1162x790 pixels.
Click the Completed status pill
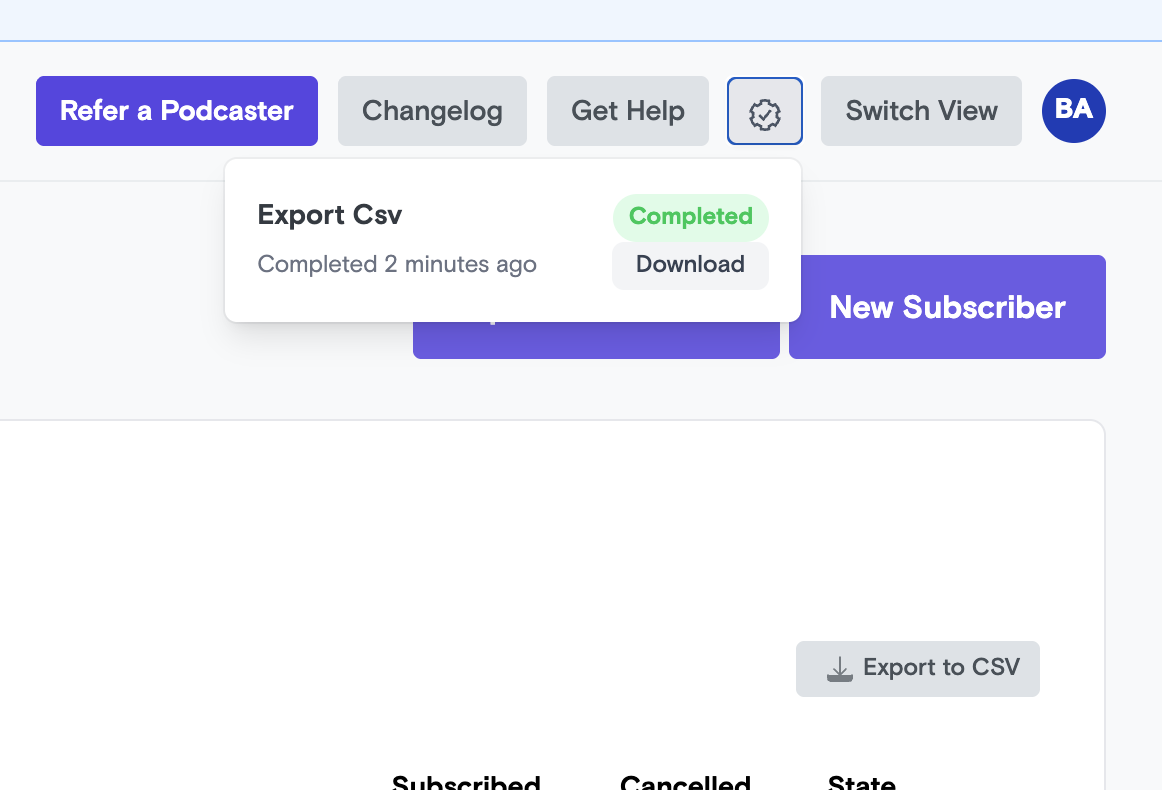(x=691, y=217)
